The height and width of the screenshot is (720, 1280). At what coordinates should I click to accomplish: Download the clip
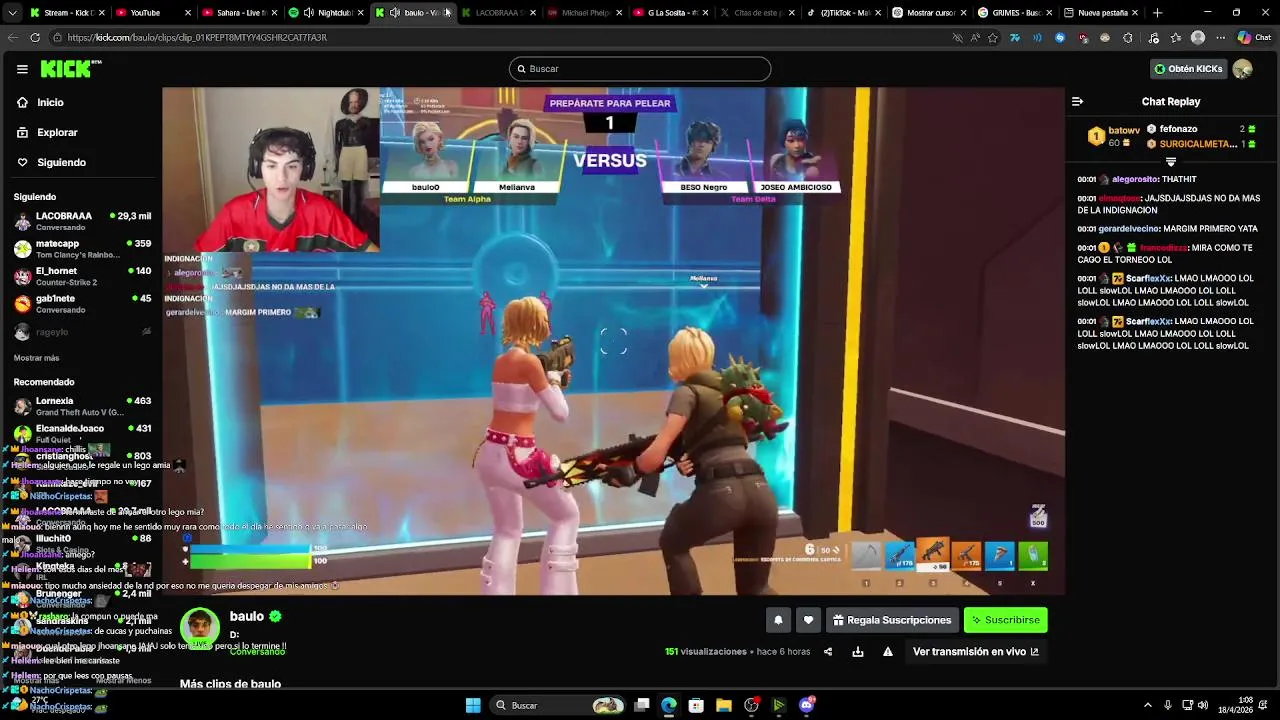(857, 652)
